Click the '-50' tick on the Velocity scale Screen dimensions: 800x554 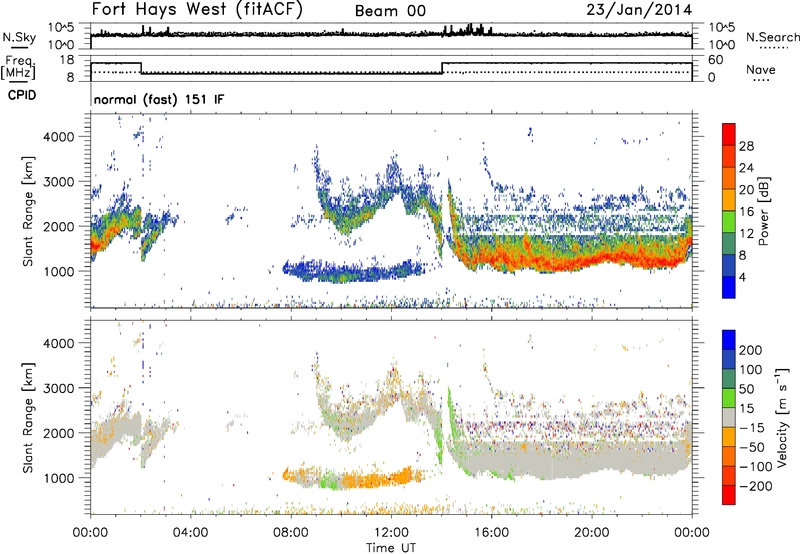[752, 447]
